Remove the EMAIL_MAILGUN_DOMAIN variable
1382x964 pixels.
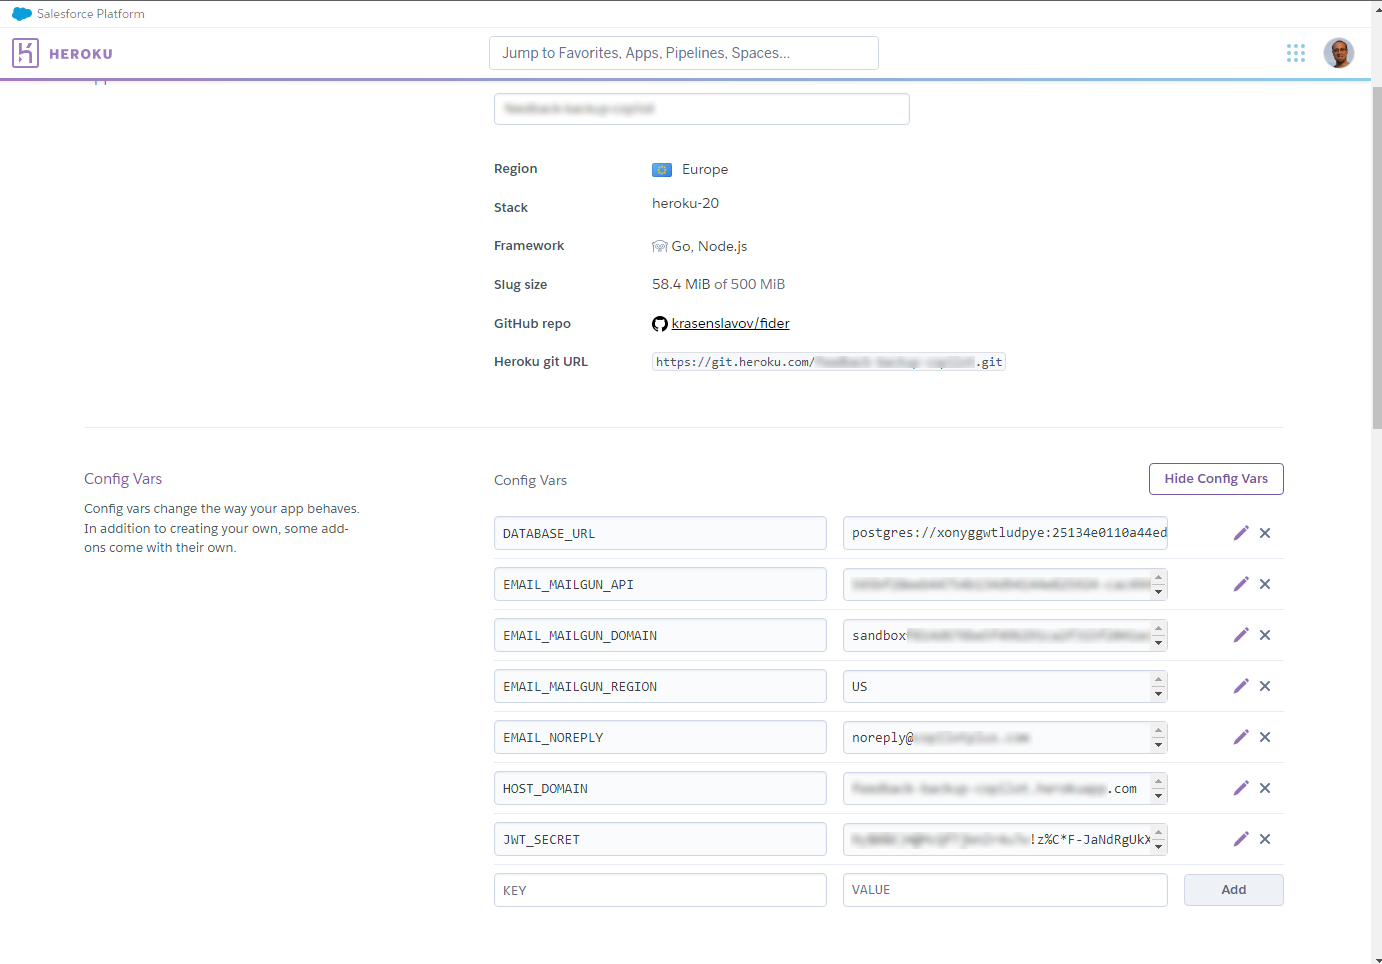1265,635
